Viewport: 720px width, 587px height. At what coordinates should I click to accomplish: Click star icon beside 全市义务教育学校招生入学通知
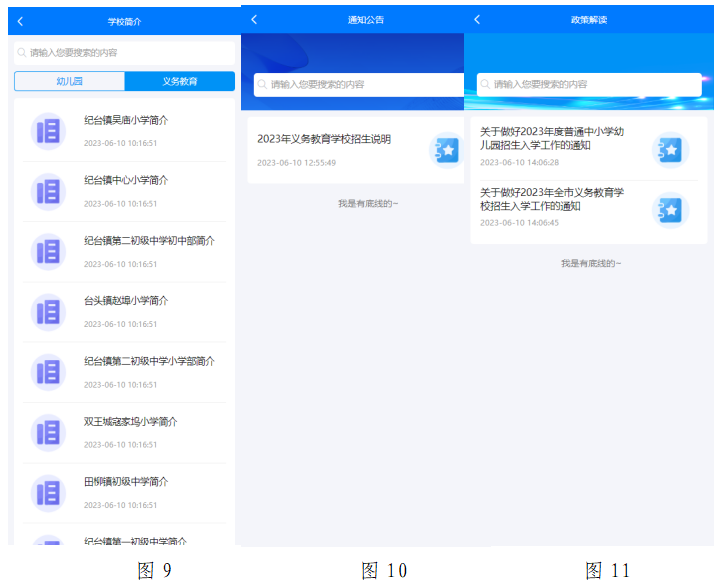670,211
